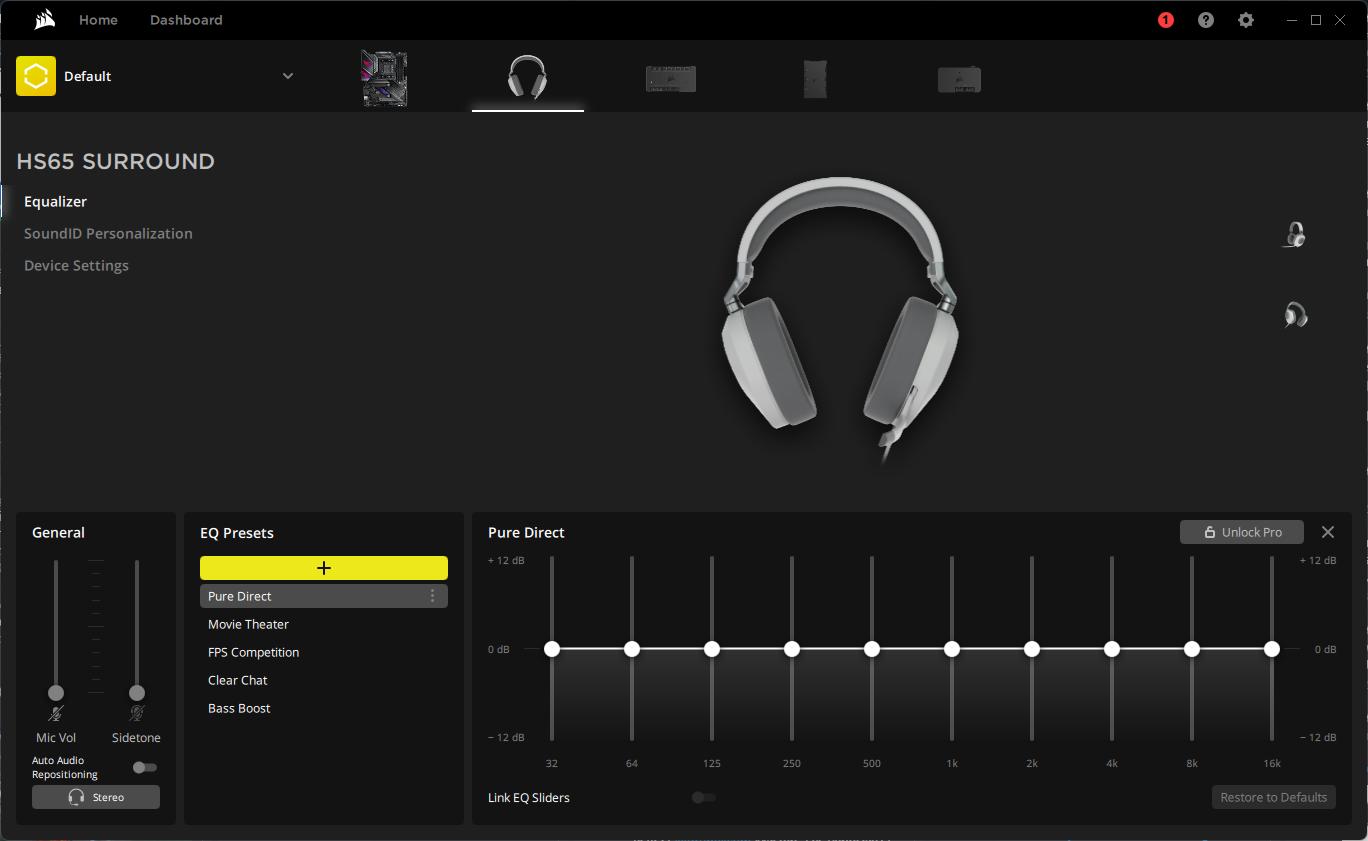Click the 125 Hz EQ slider knob
Screen dimensions: 1368x841
(x=712, y=649)
